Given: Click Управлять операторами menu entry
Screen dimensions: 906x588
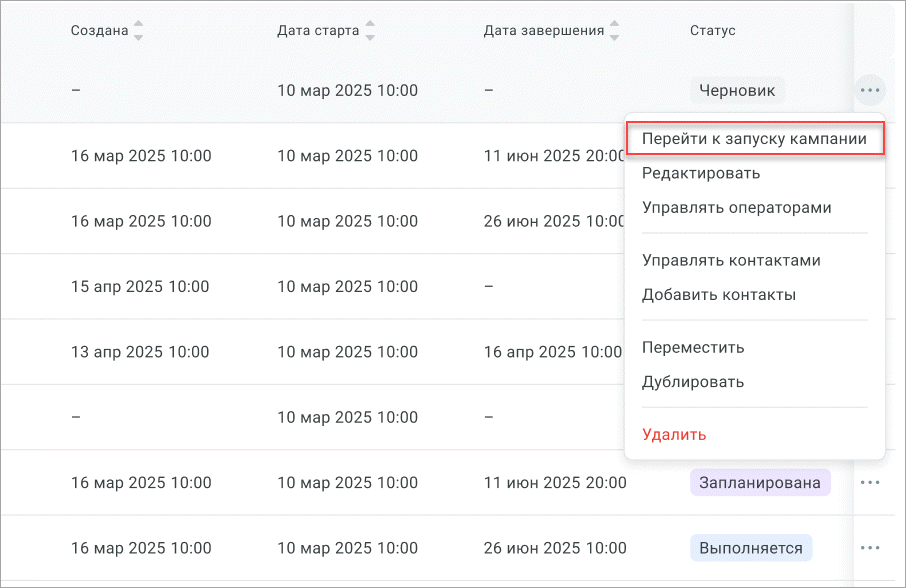Looking at the screenshot, I should coord(736,208).
